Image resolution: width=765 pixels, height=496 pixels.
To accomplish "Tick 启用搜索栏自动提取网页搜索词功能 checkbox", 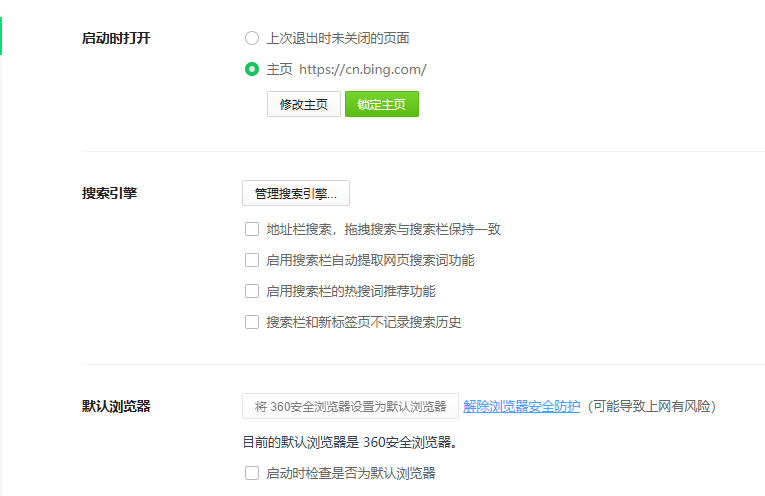I will pyautogui.click(x=252, y=260).
